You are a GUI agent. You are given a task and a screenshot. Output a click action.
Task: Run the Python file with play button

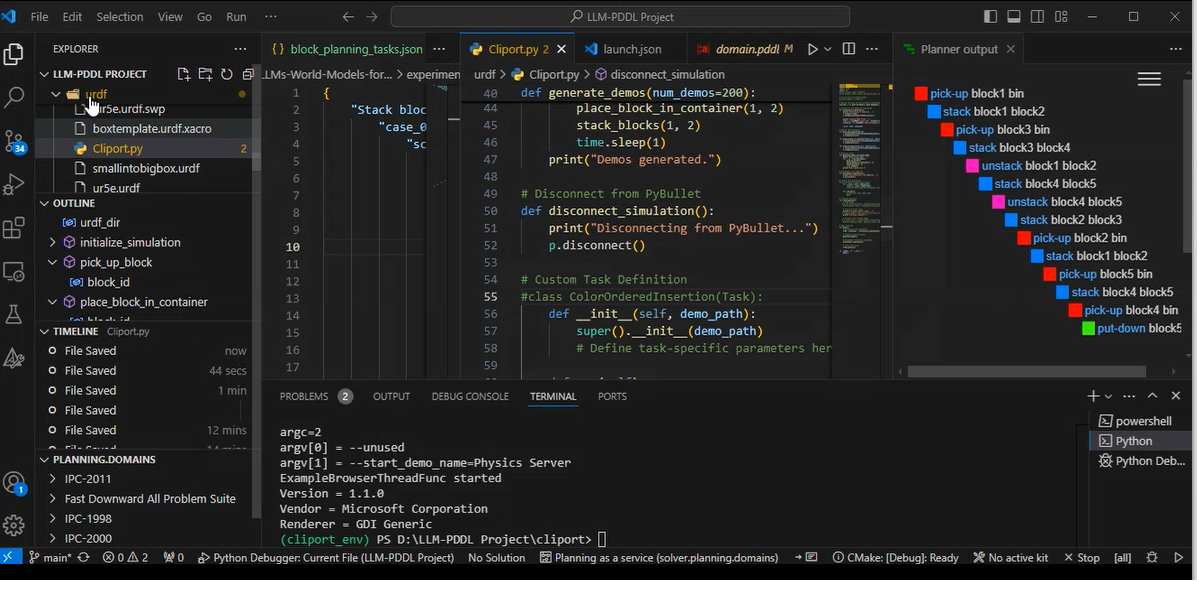click(x=812, y=49)
